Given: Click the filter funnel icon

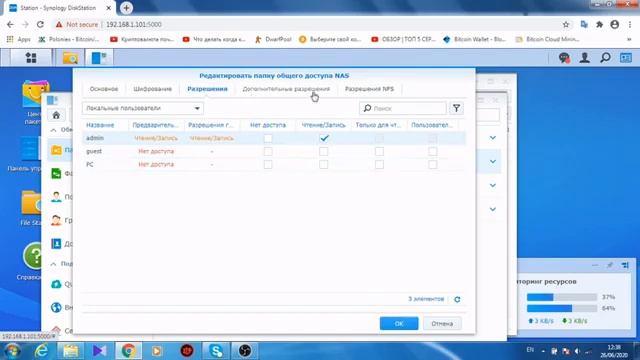Looking at the screenshot, I should click(456, 108).
